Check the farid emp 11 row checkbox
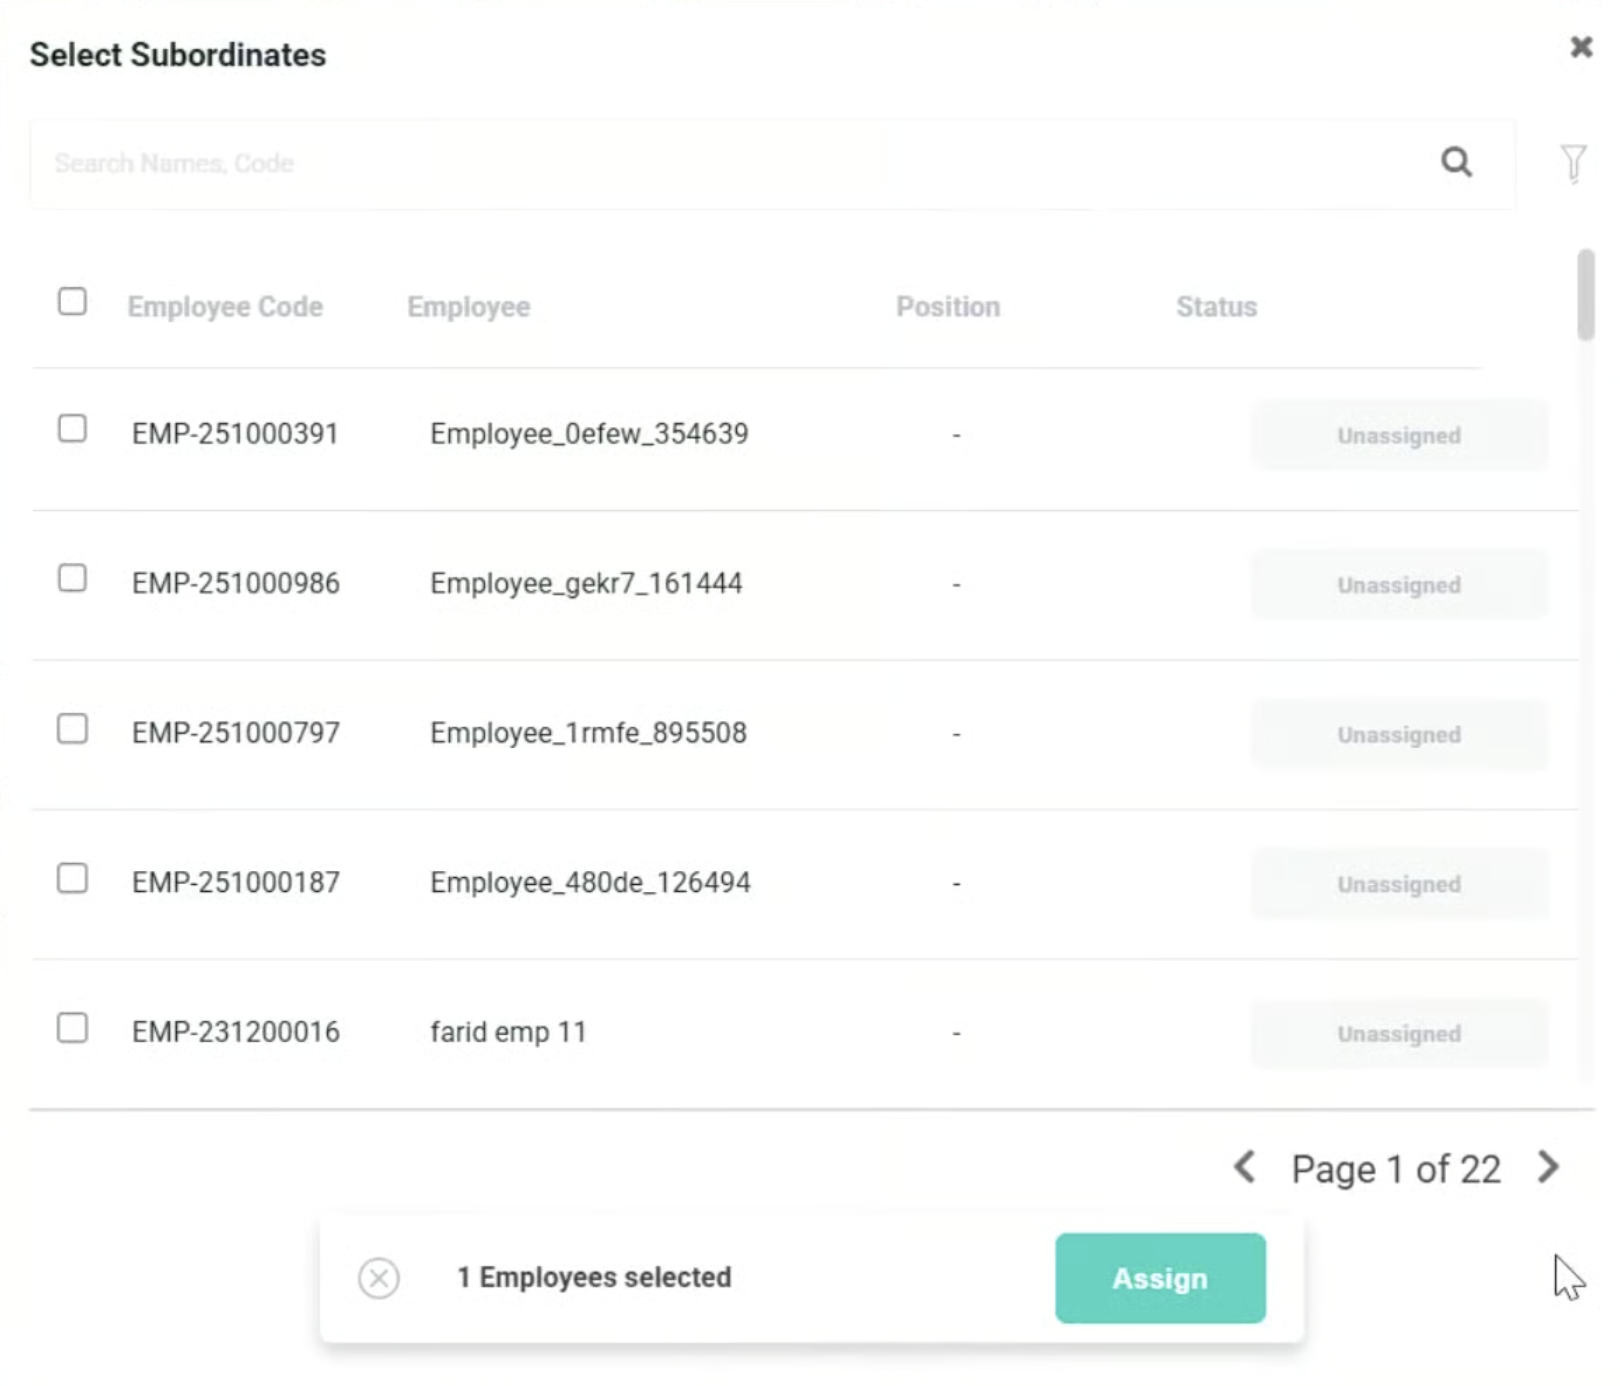Screen dimensions: 1620x1386 click(x=72, y=1028)
